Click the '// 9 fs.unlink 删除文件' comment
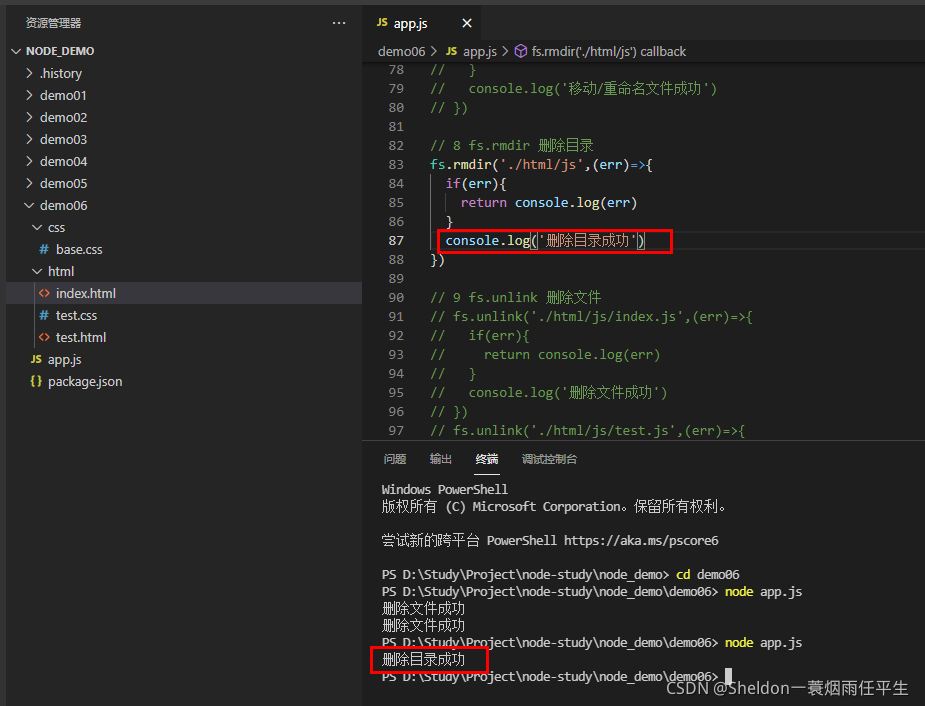 (x=516, y=297)
